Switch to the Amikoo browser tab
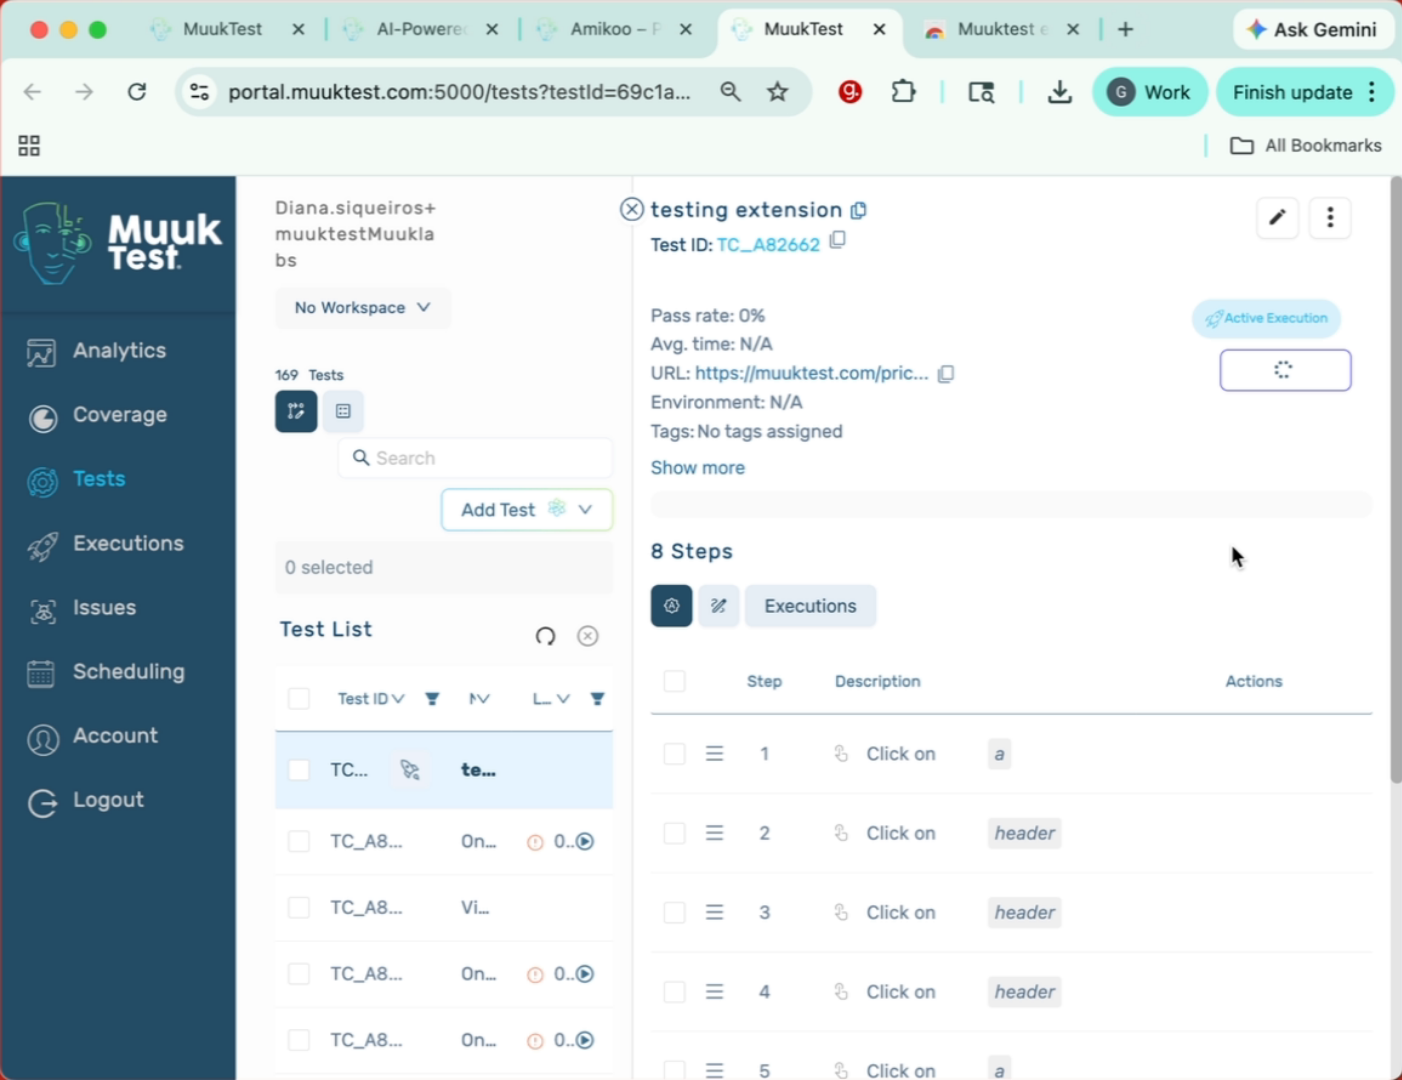This screenshot has width=1402, height=1080. click(x=614, y=30)
